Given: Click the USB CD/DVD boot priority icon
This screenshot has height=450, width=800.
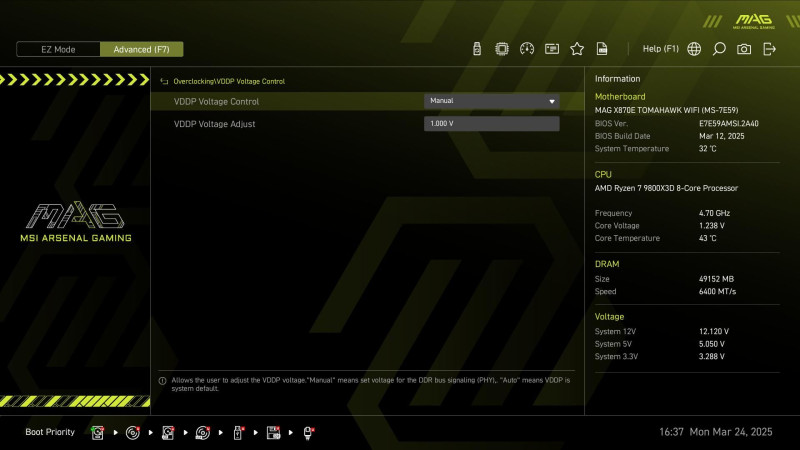Looking at the screenshot, I should [x=203, y=433].
